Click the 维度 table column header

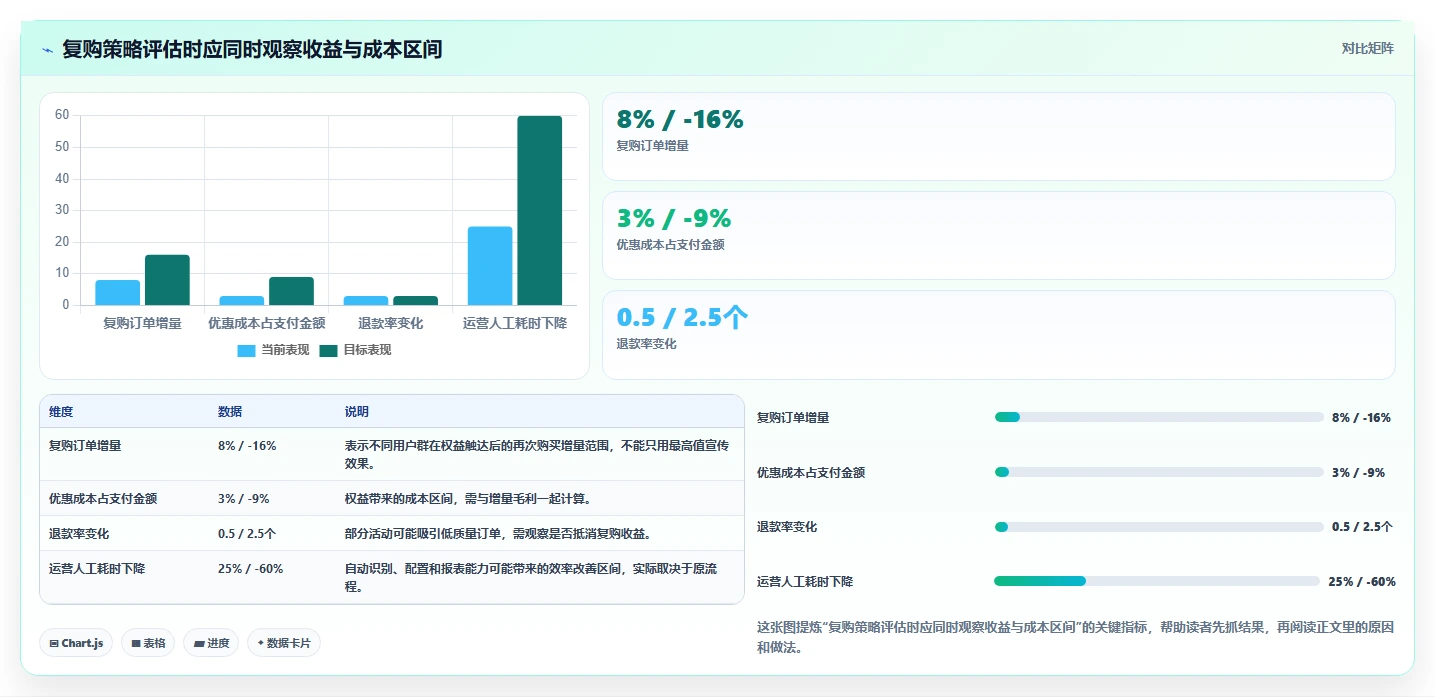click(61, 412)
